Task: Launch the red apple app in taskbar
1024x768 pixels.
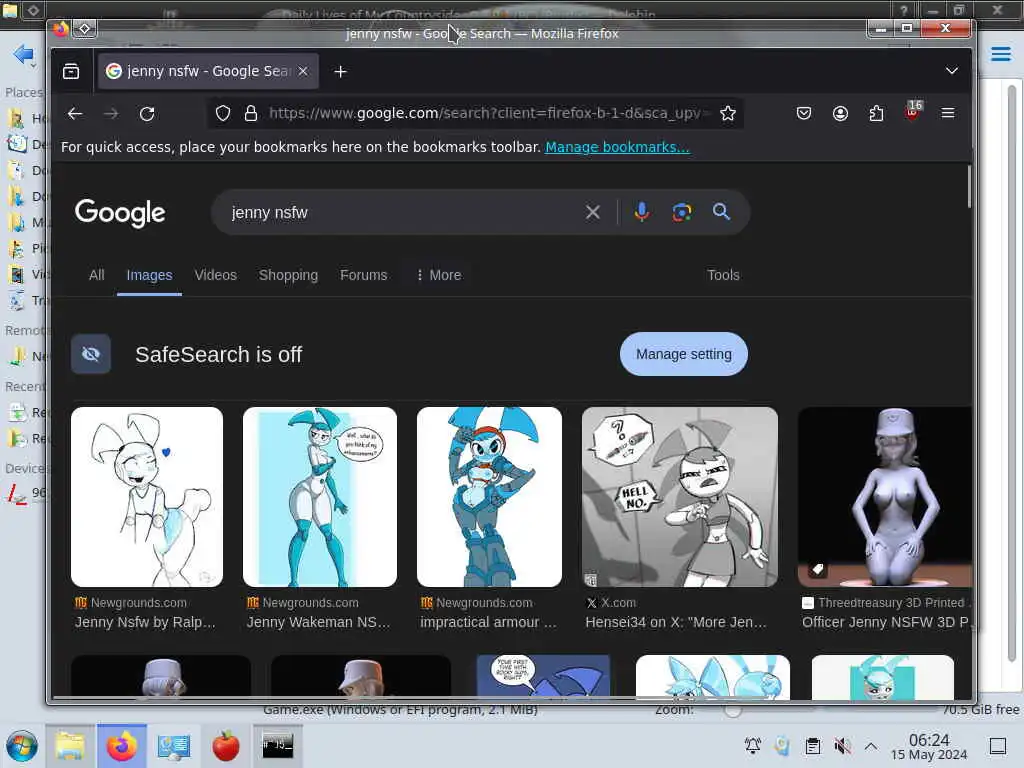Action: [x=226, y=746]
